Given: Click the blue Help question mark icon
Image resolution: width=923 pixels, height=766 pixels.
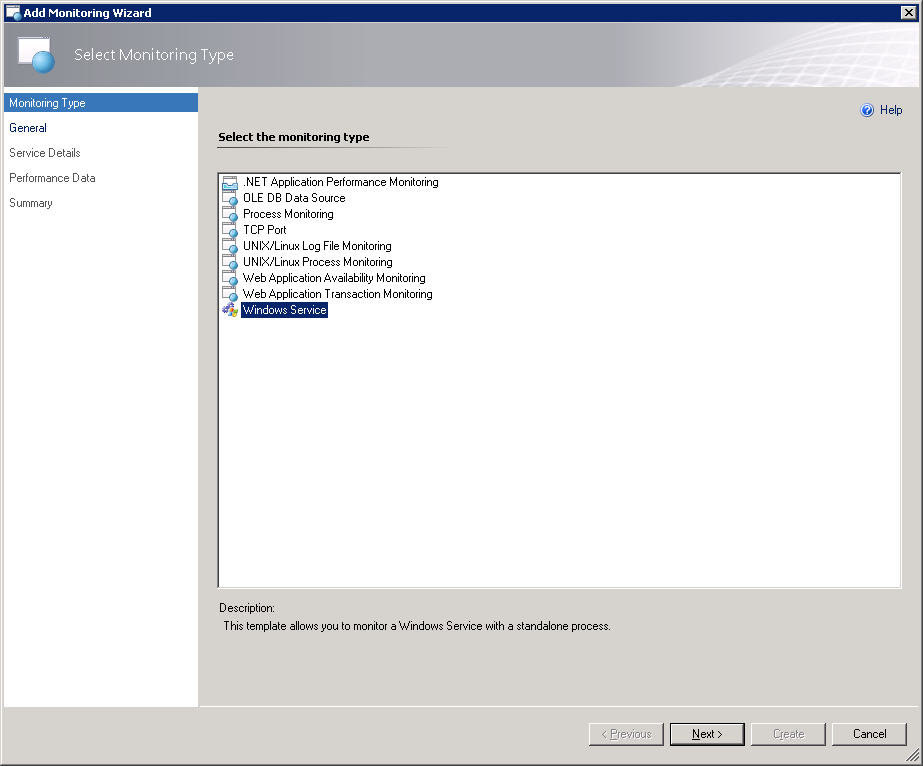Looking at the screenshot, I should pos(867,111).
